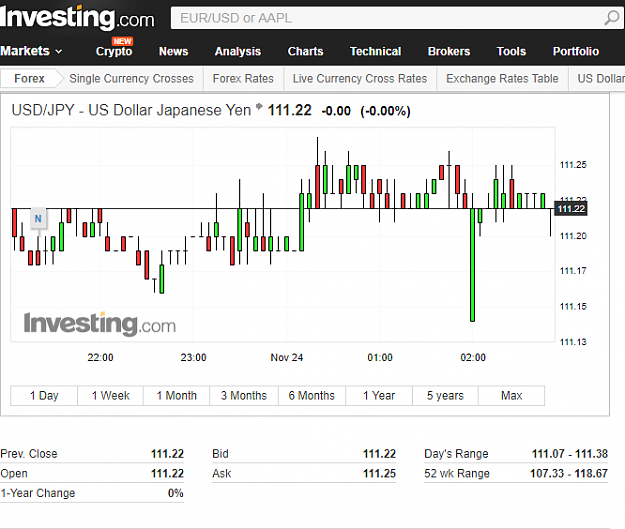
Task: Open the Investing.com logo homepage
Action: tap(77, 18)
